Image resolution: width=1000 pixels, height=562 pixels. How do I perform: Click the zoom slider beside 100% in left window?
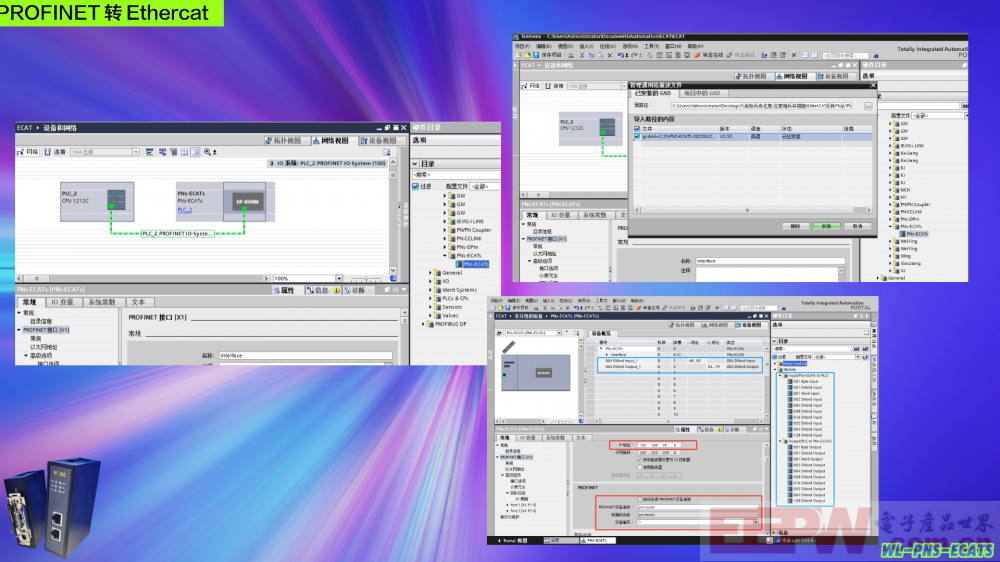(x=366, y=279)
